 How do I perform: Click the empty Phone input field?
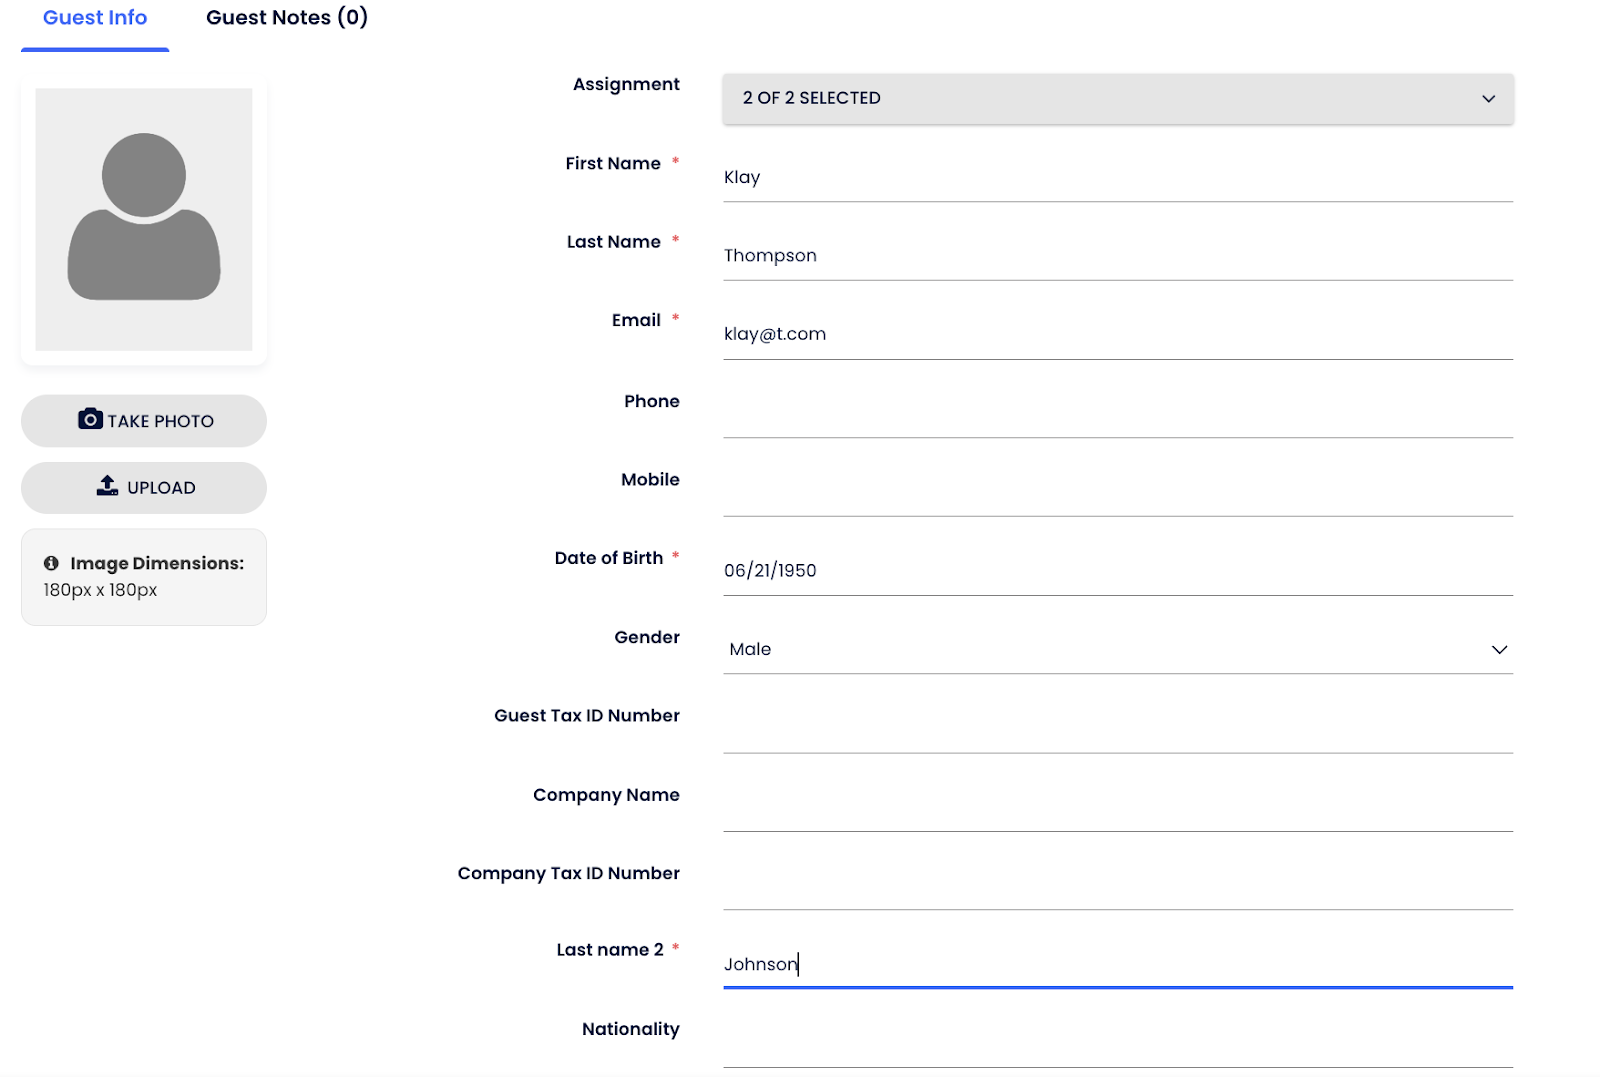pos(1117,414)
